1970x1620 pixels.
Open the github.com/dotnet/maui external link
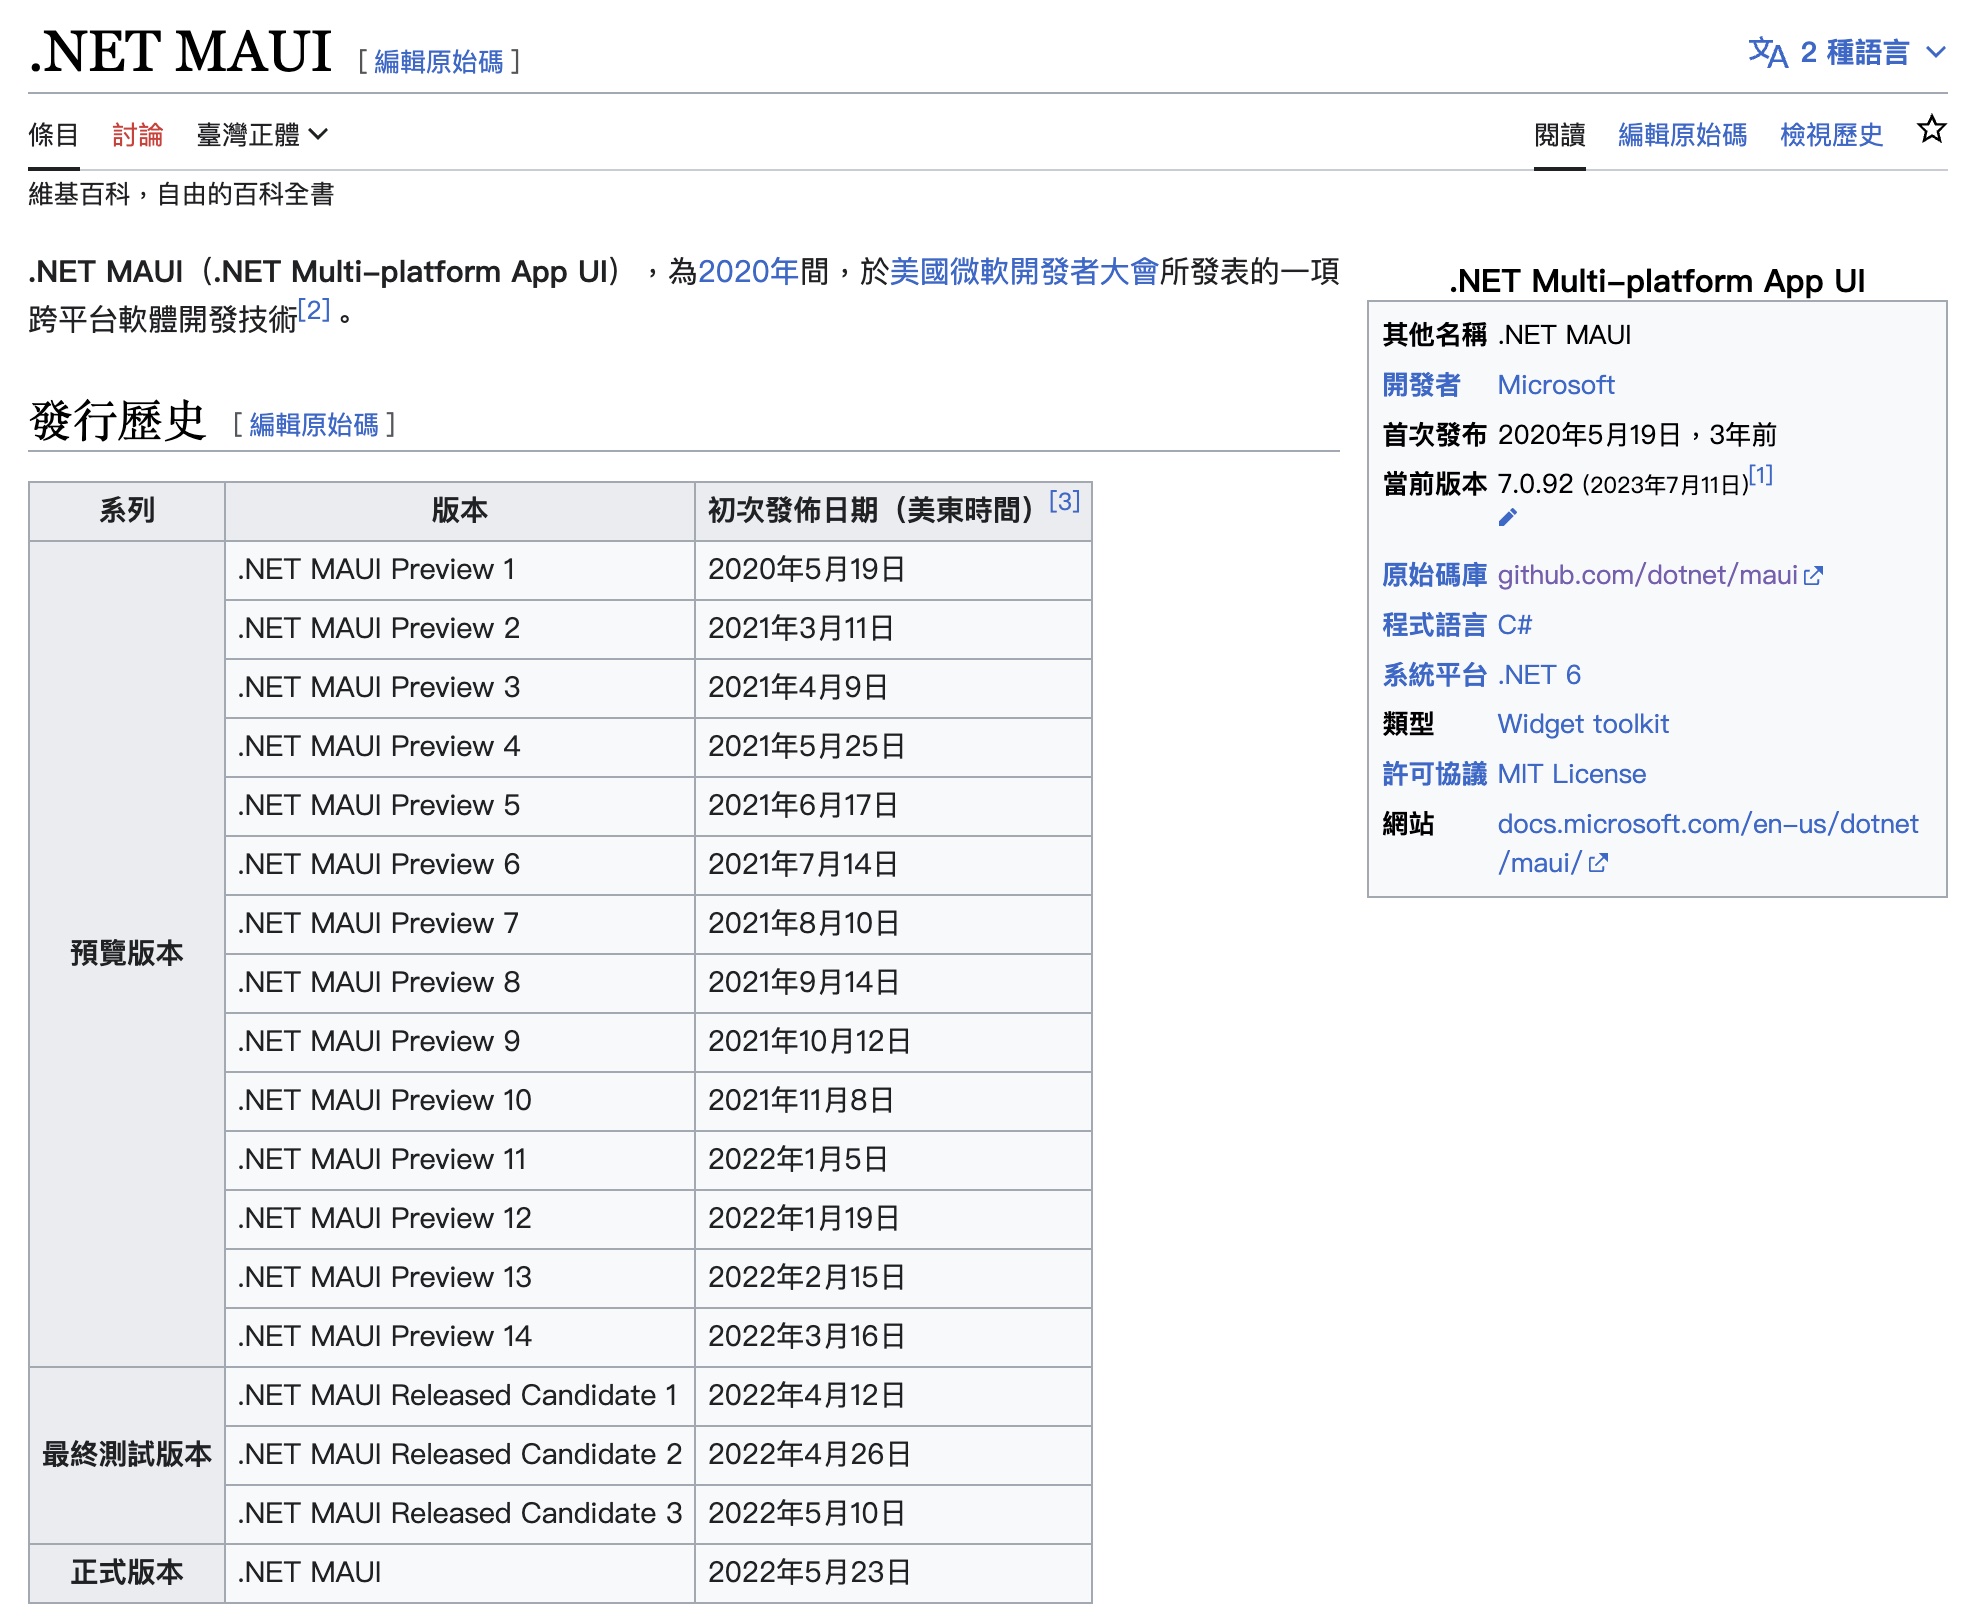[1660, 575]
